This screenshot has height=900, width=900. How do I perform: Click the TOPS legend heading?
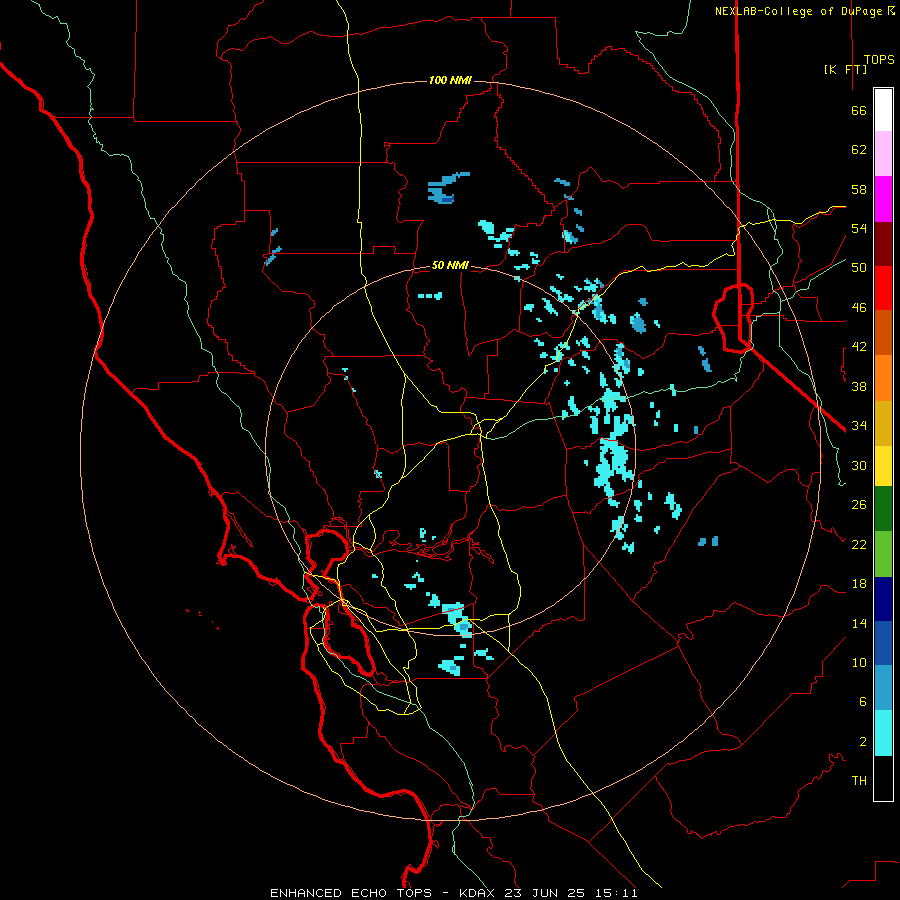click(x=879, y=59)
